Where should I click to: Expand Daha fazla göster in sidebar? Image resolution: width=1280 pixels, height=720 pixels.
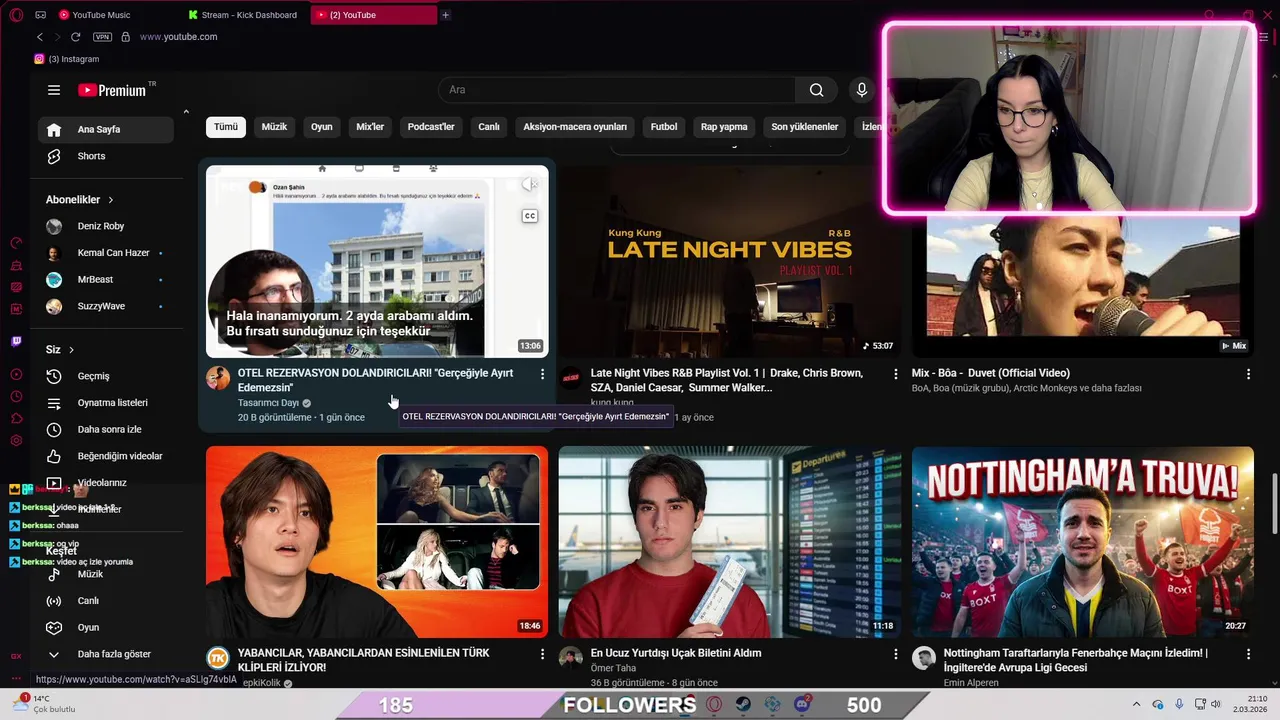point(105,654)
